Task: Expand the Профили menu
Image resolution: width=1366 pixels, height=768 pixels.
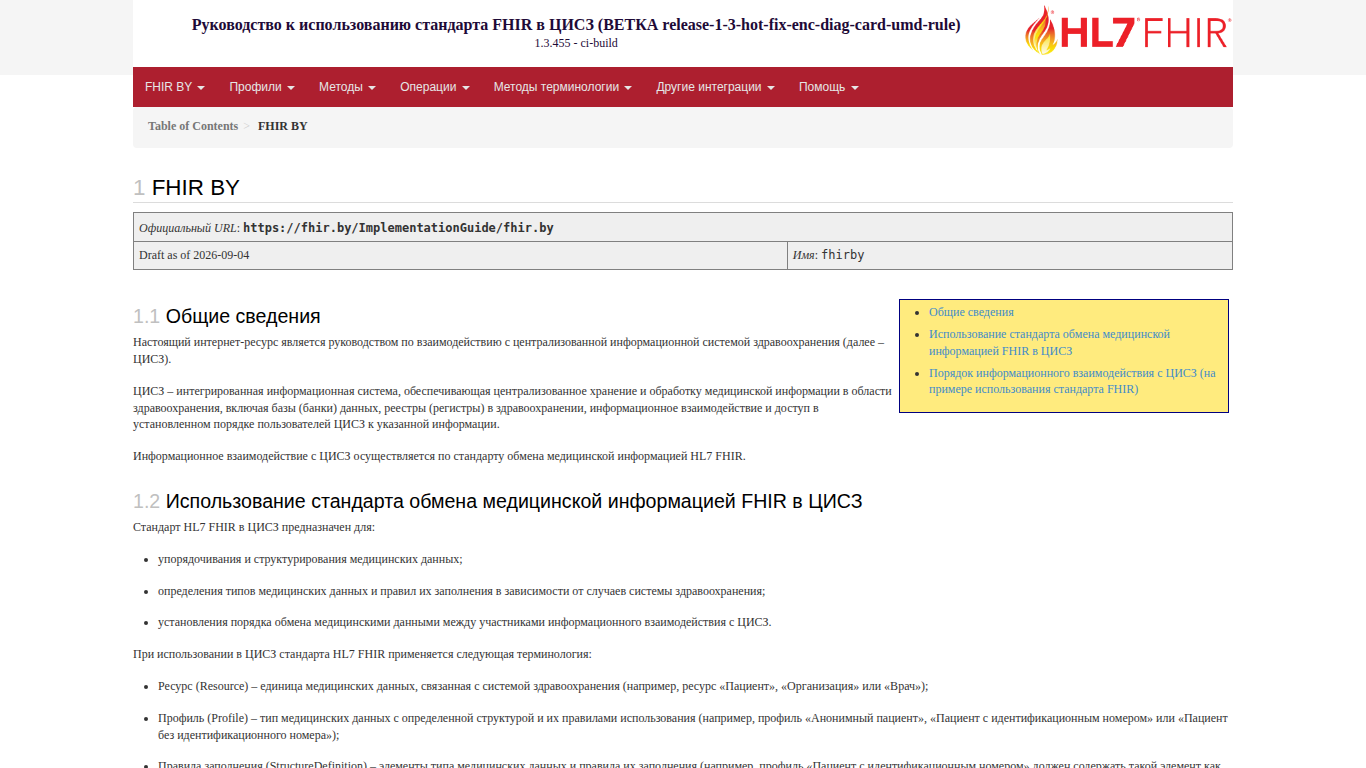Action: [x=262, y=87]
